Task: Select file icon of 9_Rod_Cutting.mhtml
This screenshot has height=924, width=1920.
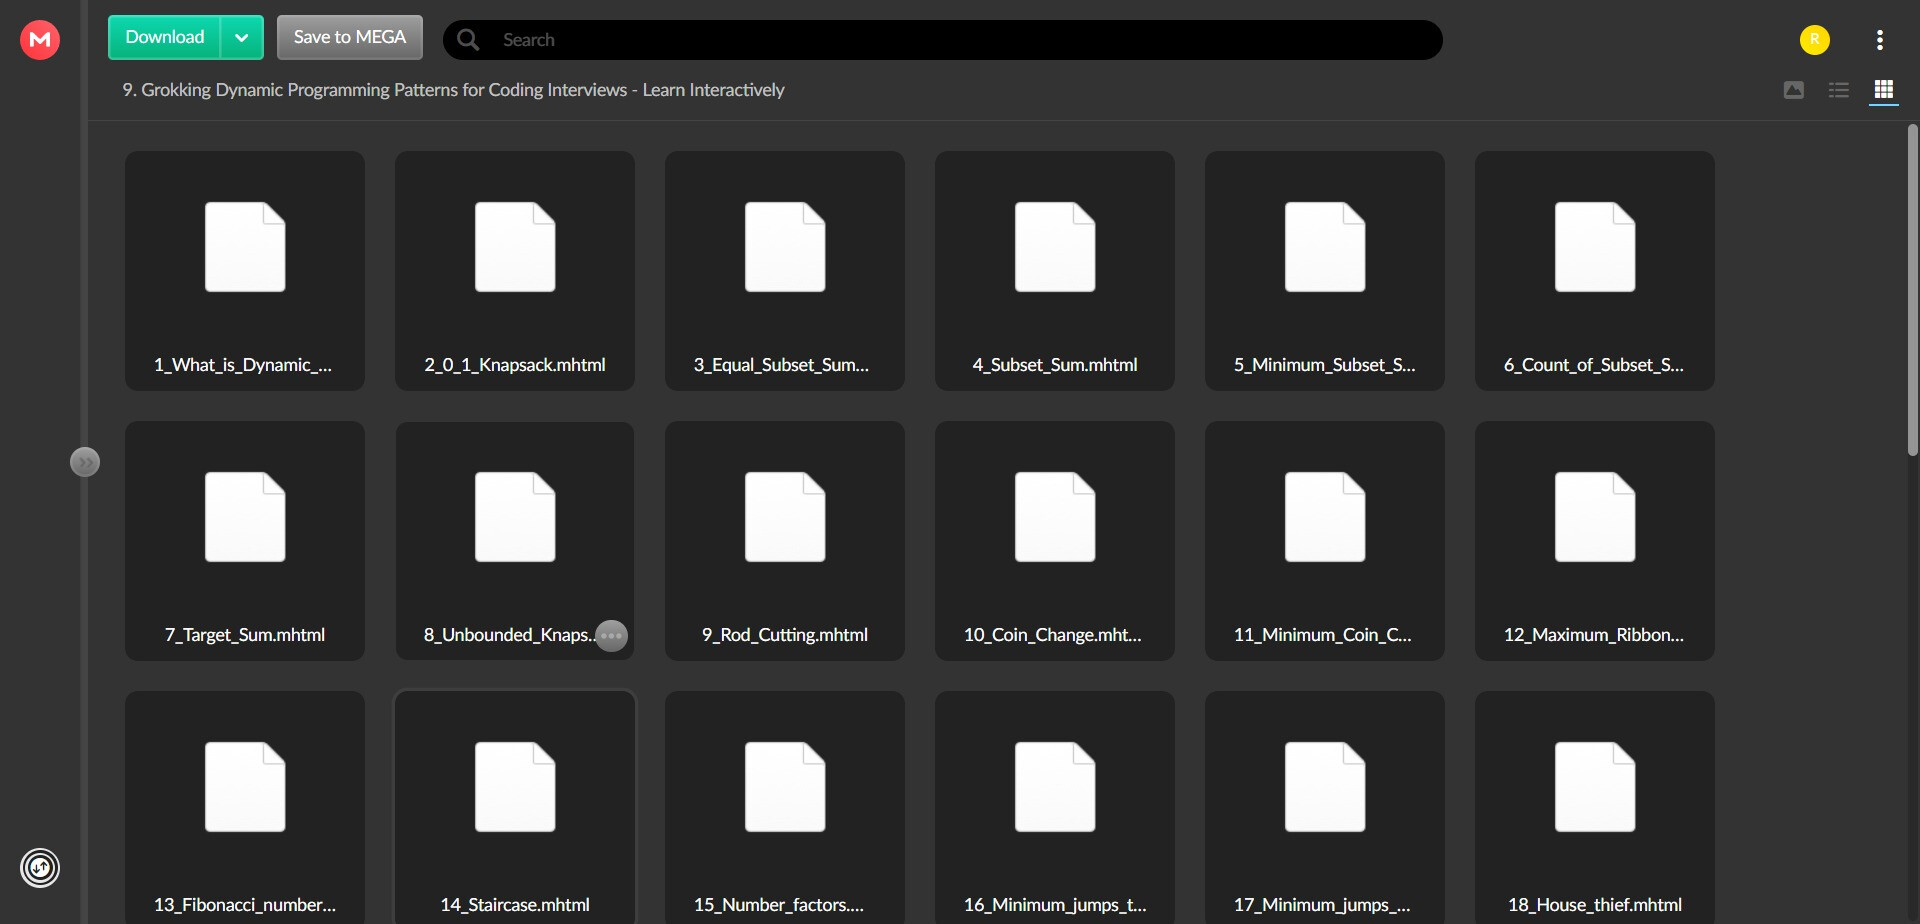Action: tap(785, 517)
